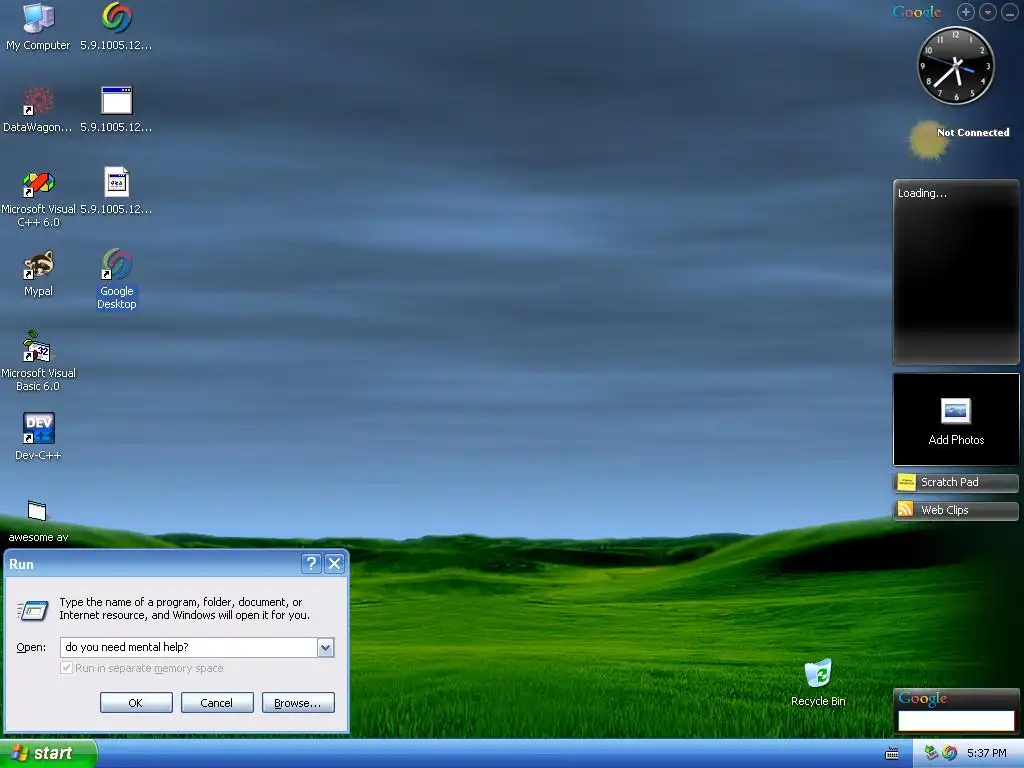
Task: Select the Google Desktop shortcut icon
Action: [x=116, y=279]
